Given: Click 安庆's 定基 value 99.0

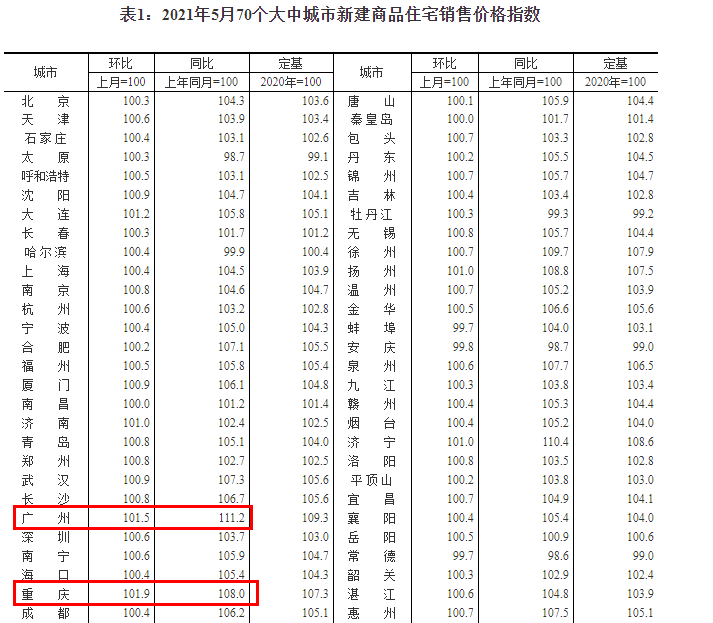Looking at the screenshot, I should [x=643, y=347].
